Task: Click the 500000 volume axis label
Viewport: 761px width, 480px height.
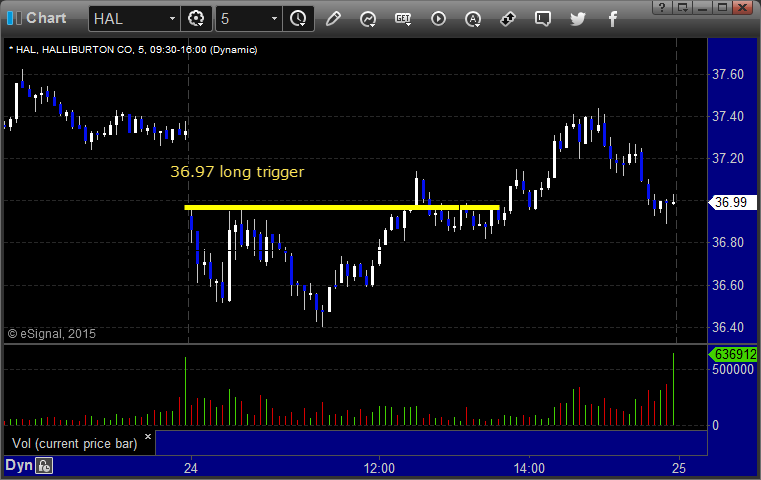Action: pos(733,369)
